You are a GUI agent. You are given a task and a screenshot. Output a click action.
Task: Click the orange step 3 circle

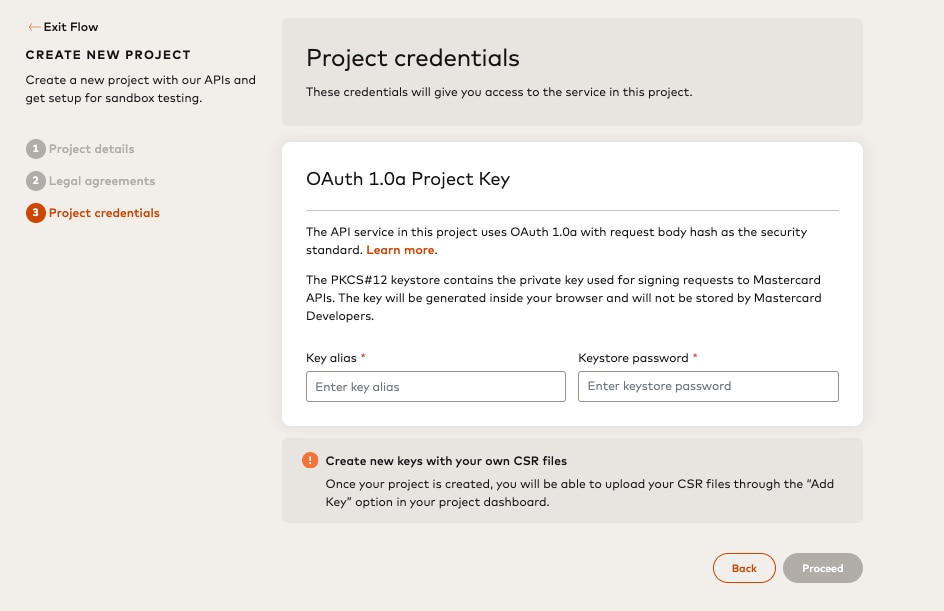[x=36, y=213]
